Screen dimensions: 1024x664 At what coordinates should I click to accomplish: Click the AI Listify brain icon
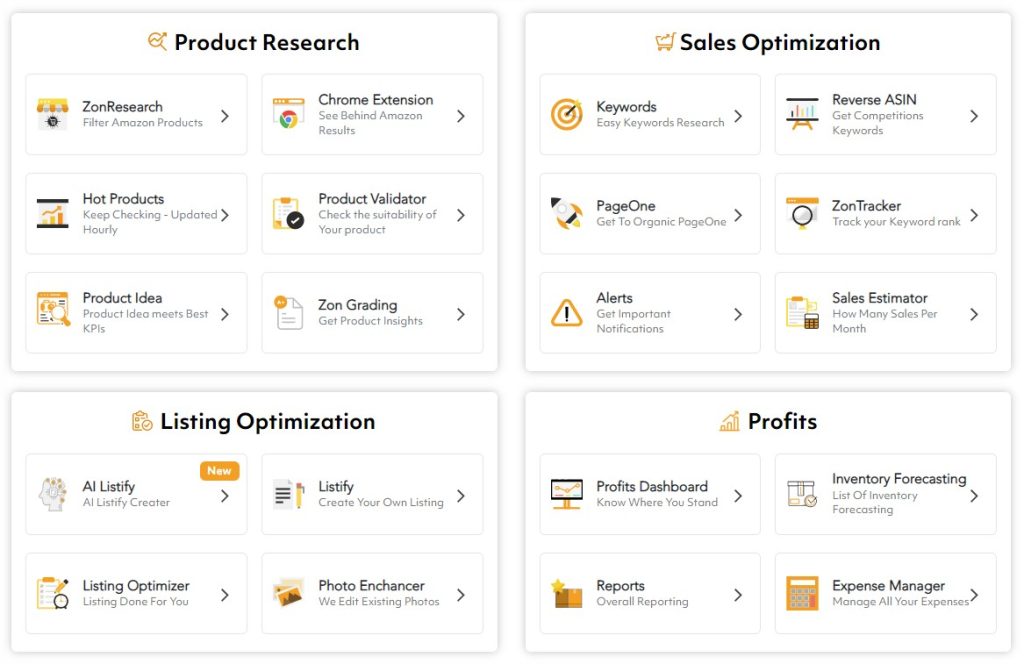point(52,494)
